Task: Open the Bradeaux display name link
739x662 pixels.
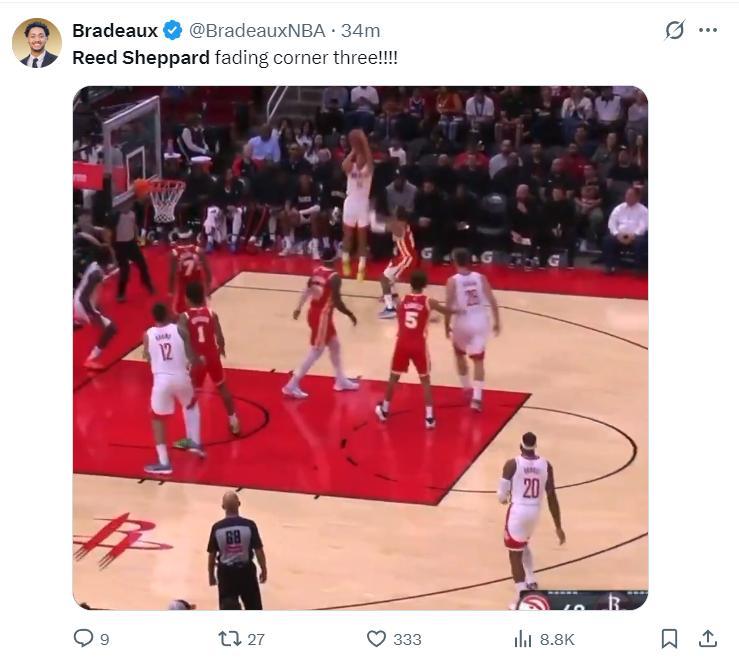Action: pyautogui.click(x=115, y=31)
